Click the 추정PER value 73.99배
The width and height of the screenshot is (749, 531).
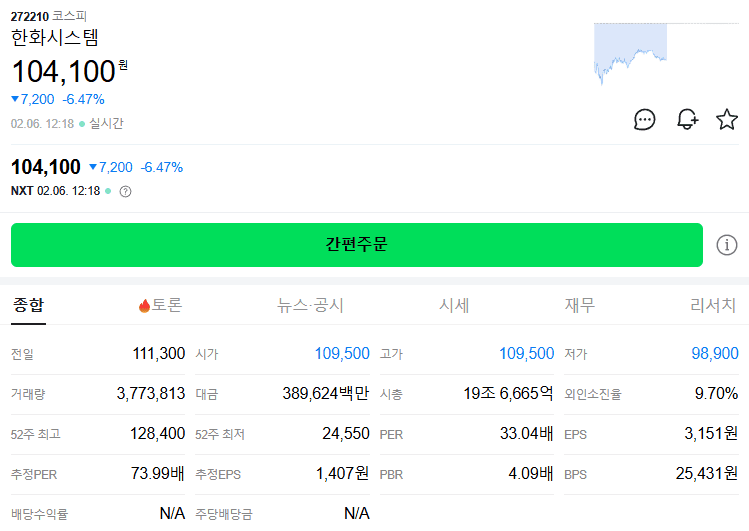pyautogui.click(x=158, y=474)
